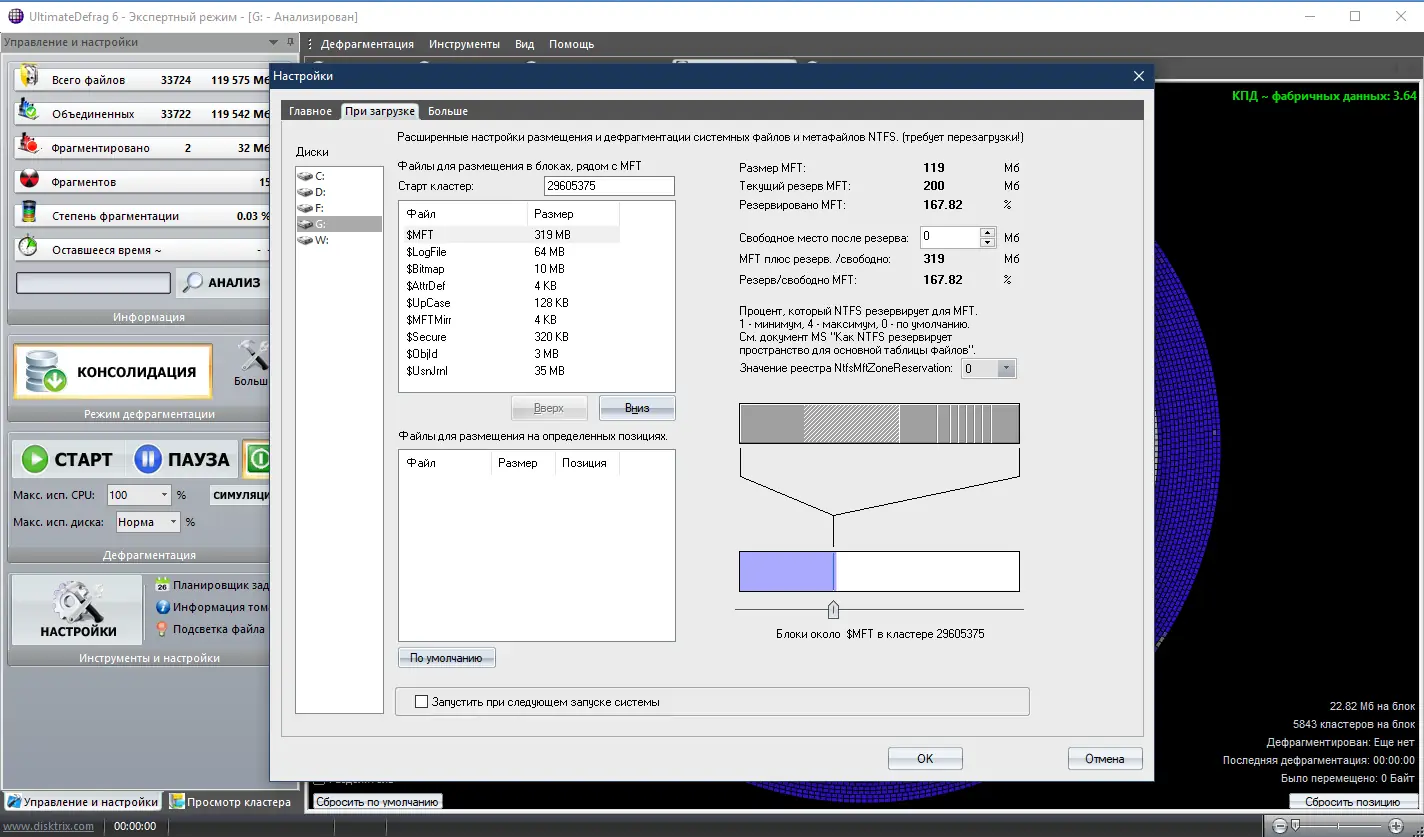Expand the Макс. исп. диска dropdown
The height and width of the screenshot is (837, 1424).
tap(172, 522)
